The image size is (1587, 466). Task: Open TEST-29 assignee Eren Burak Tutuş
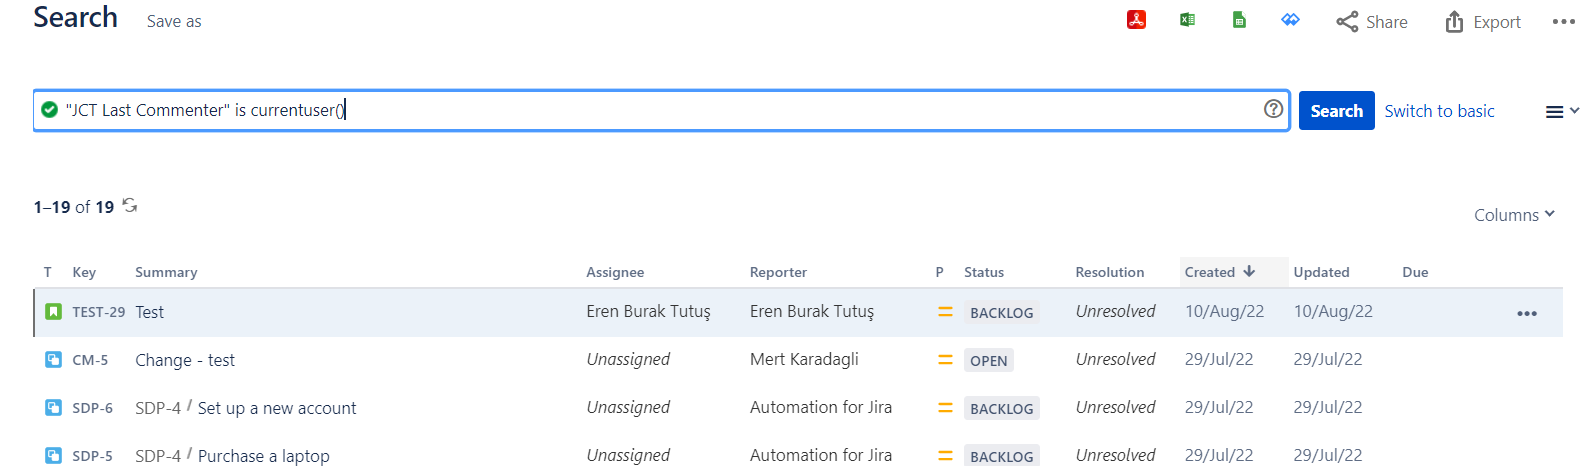(648, 312)
